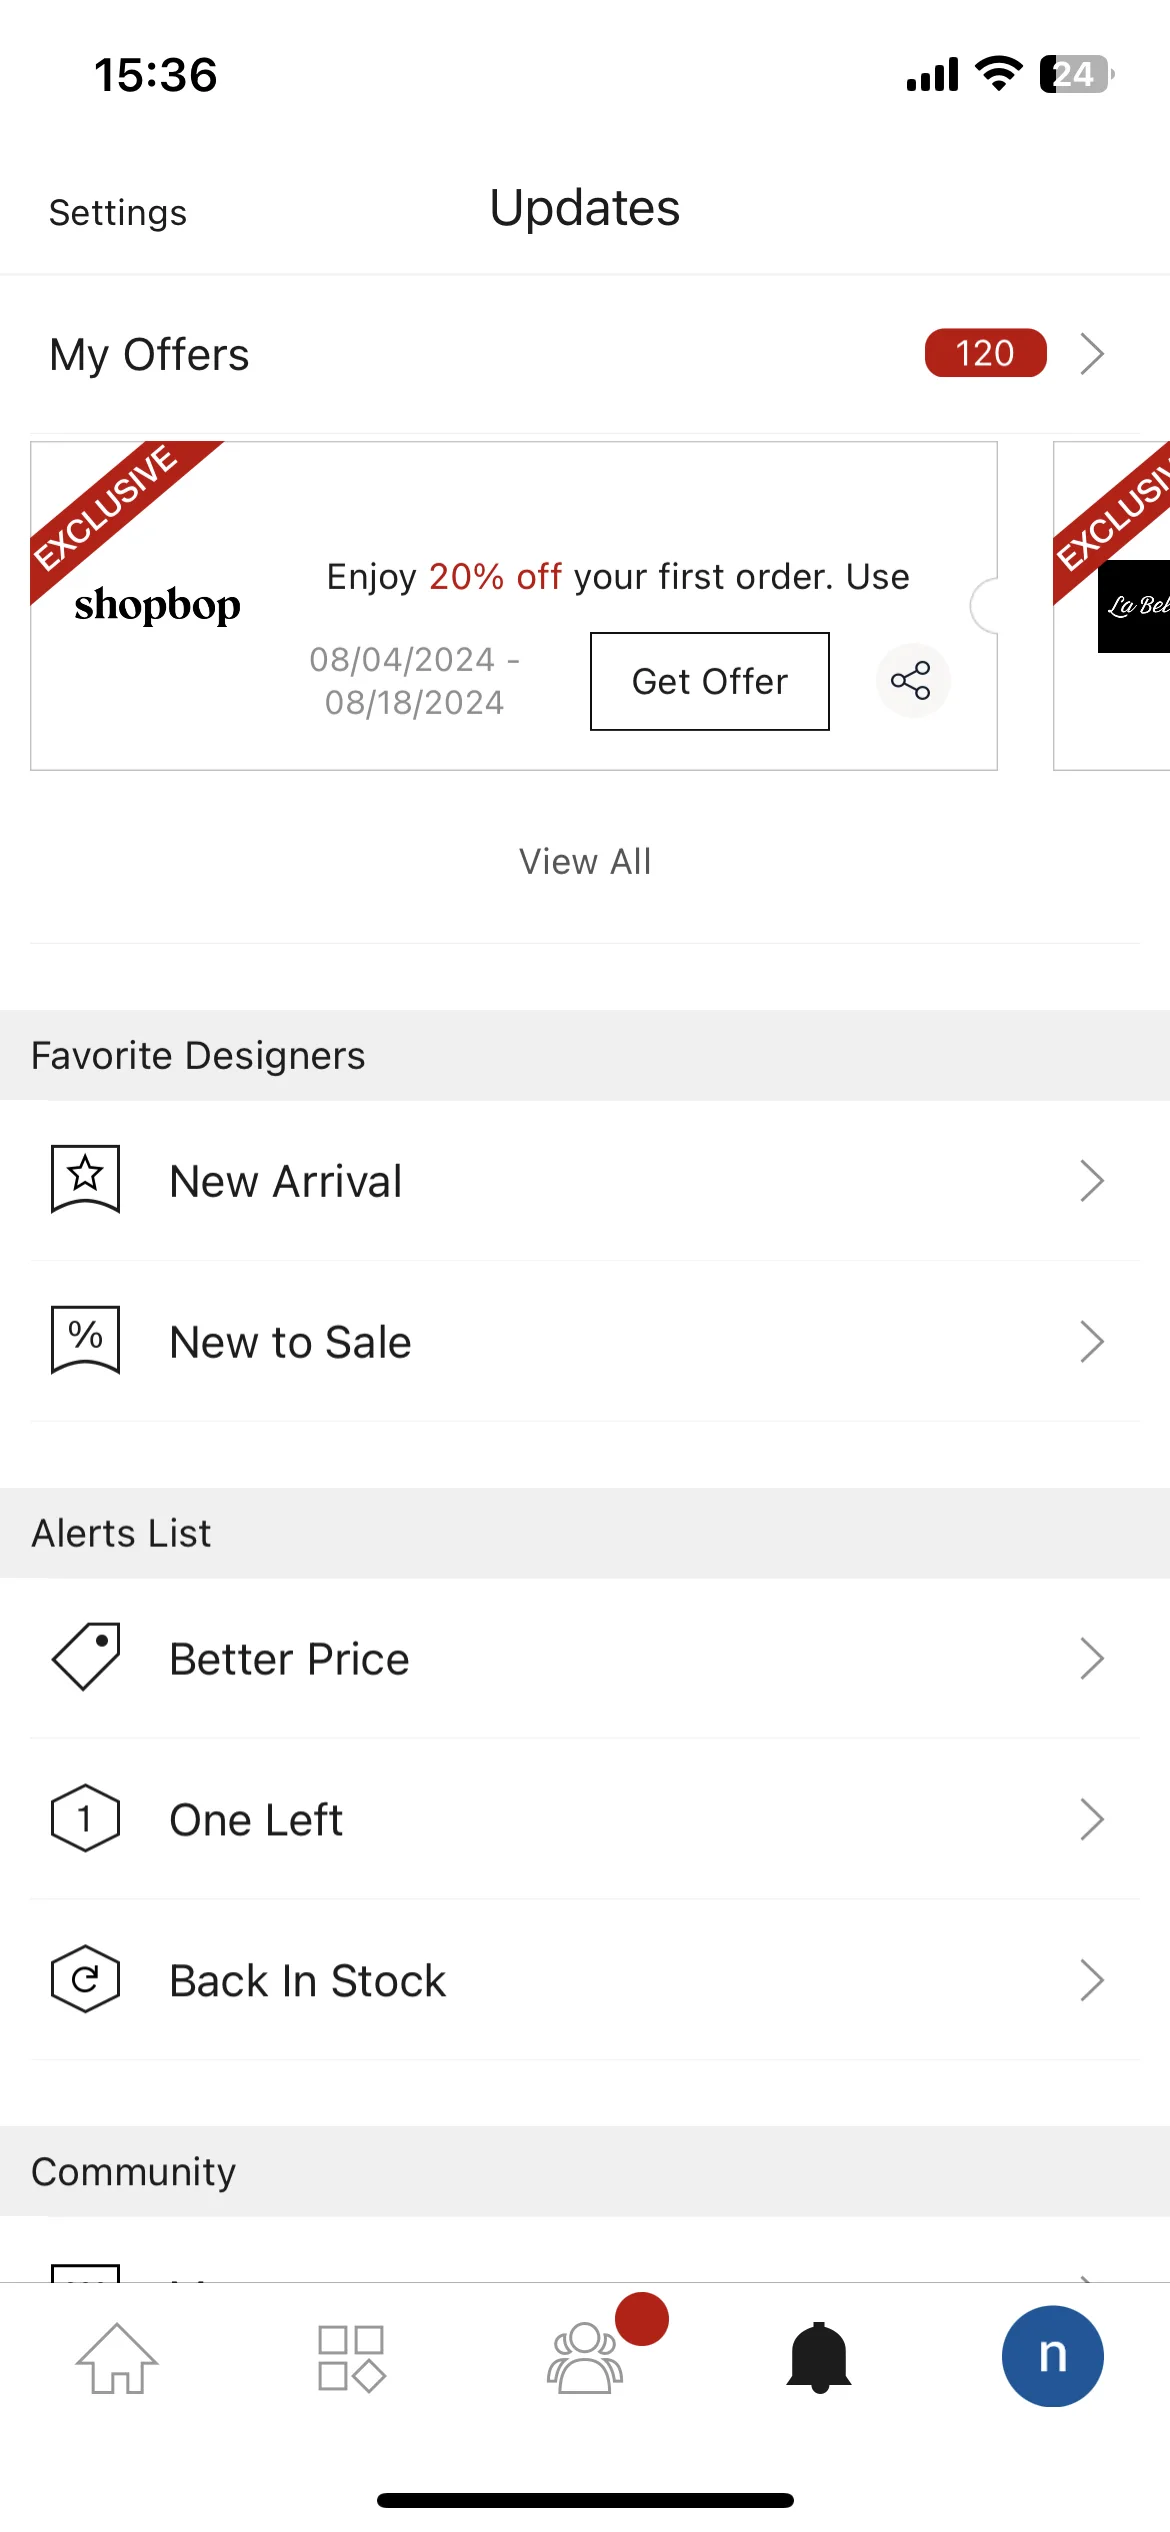Open the One Left alerts row

coord(585,1819)
